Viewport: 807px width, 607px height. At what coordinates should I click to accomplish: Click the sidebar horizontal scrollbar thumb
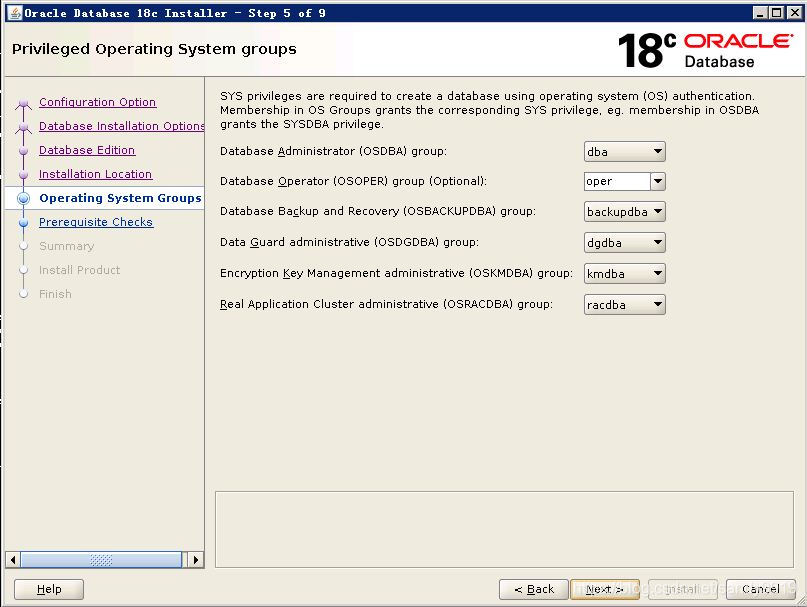pos(101,560)
